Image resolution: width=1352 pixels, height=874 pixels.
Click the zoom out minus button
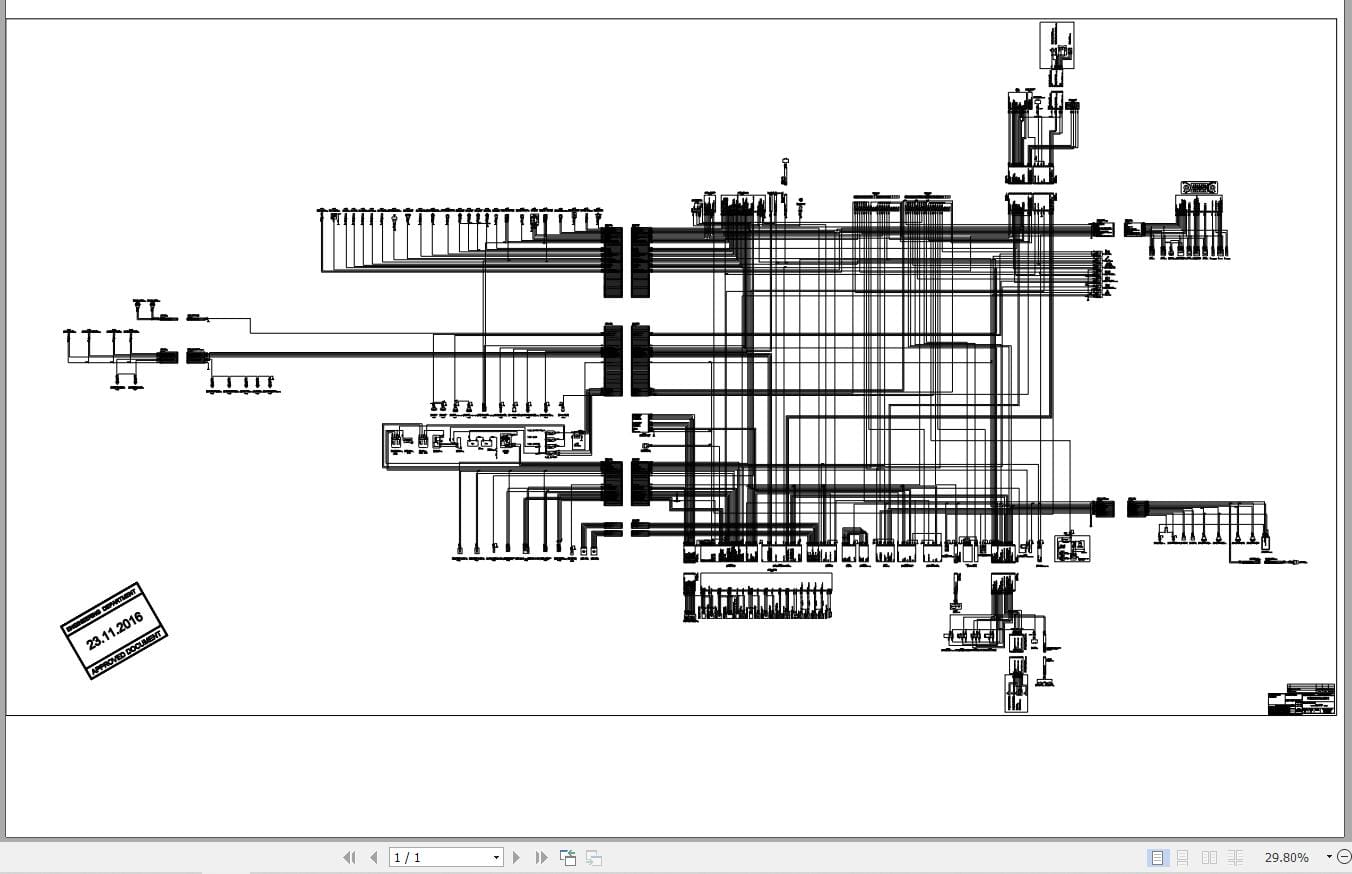point(1344,857)
